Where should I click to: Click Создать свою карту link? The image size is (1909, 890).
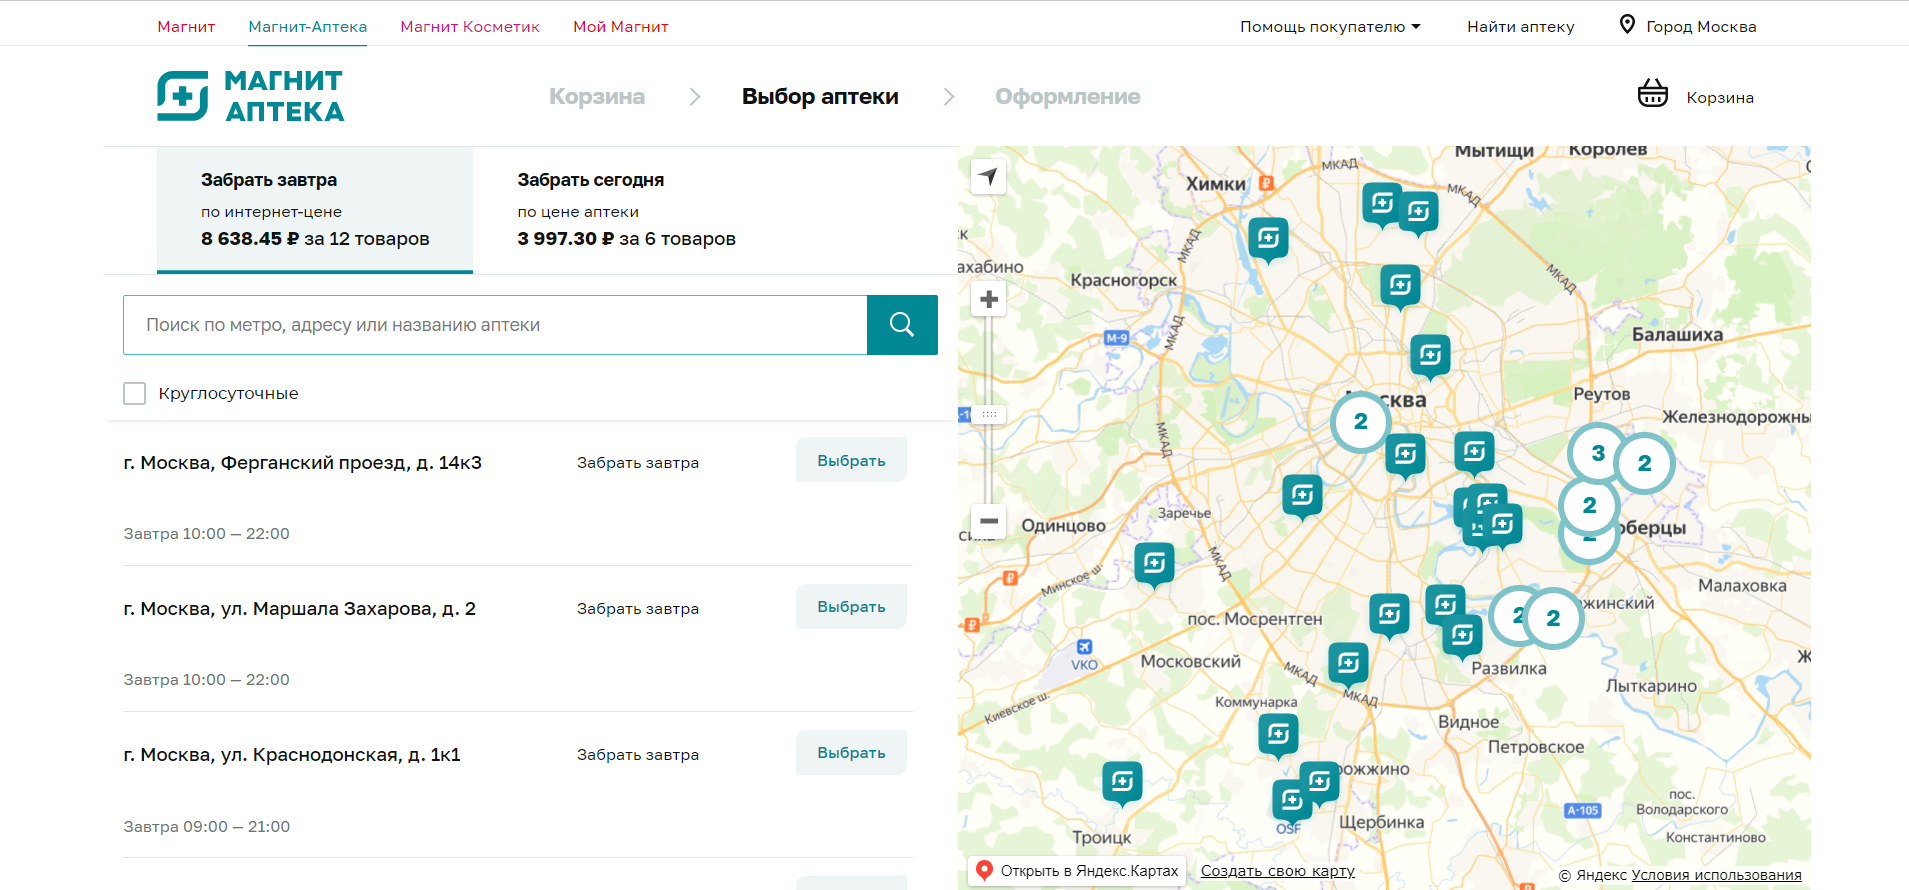(1278, 871)
